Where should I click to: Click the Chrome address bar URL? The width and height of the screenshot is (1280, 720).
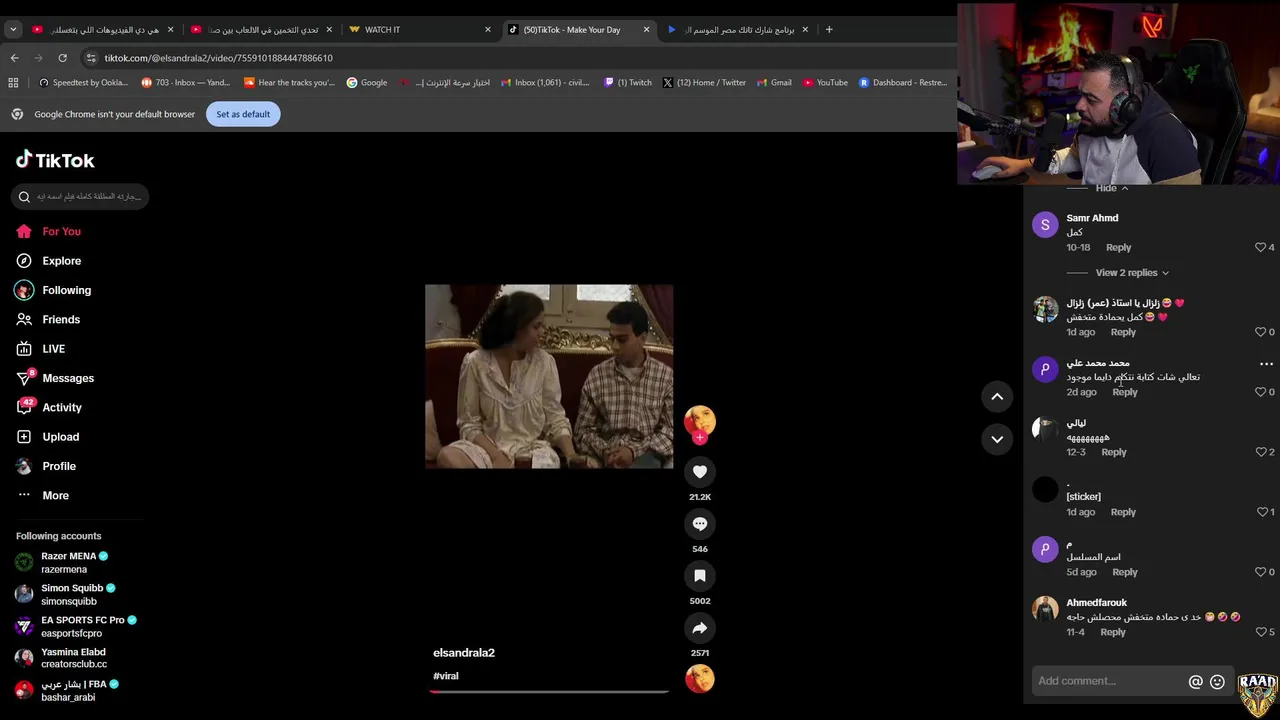(x=218, y=58)
